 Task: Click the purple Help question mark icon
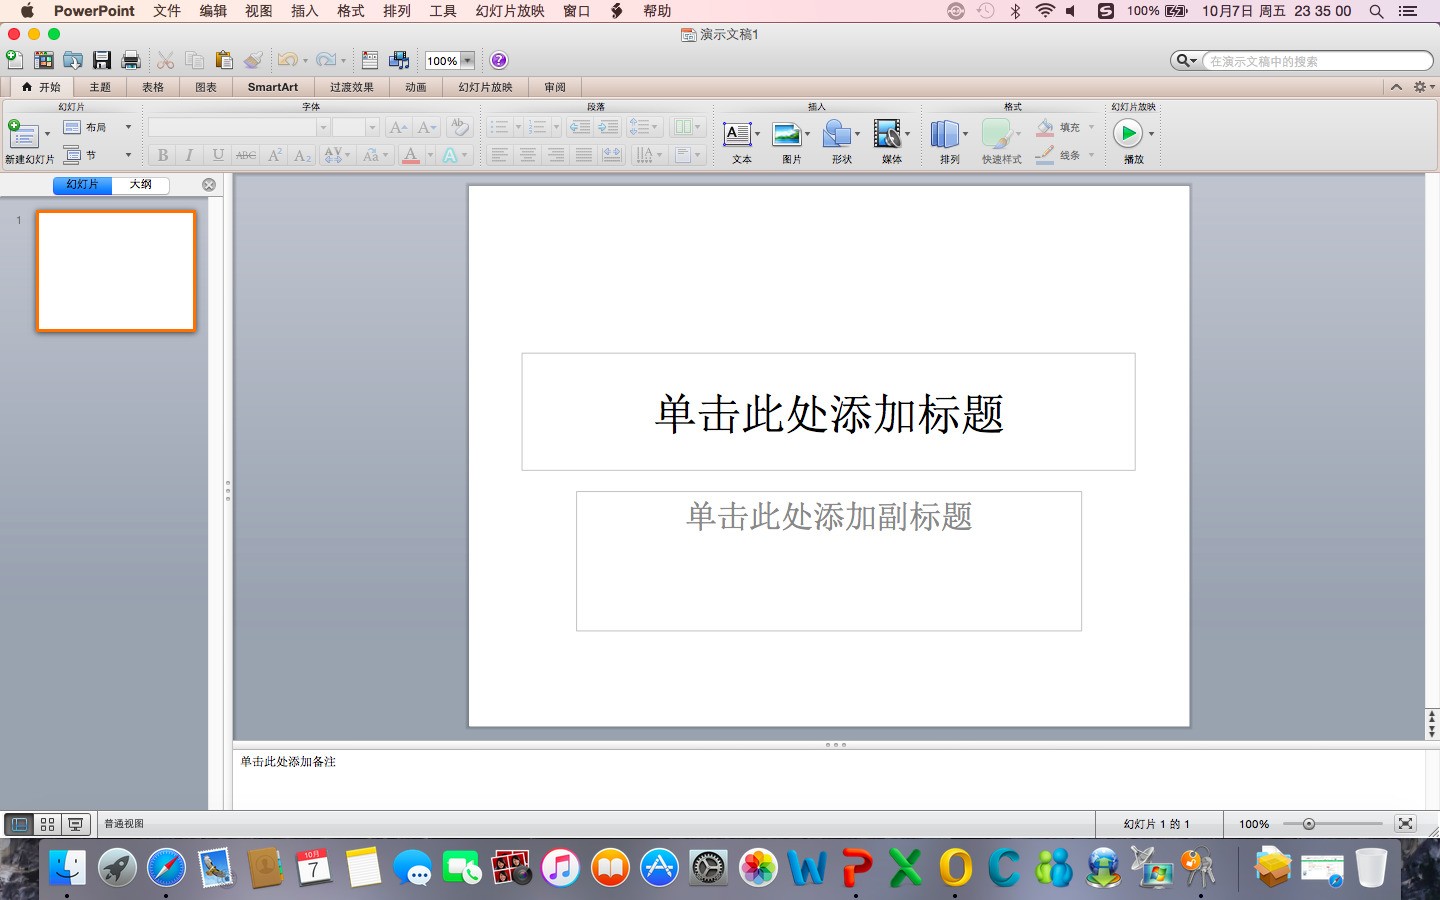pyautogui.click(x=499, y=61)
